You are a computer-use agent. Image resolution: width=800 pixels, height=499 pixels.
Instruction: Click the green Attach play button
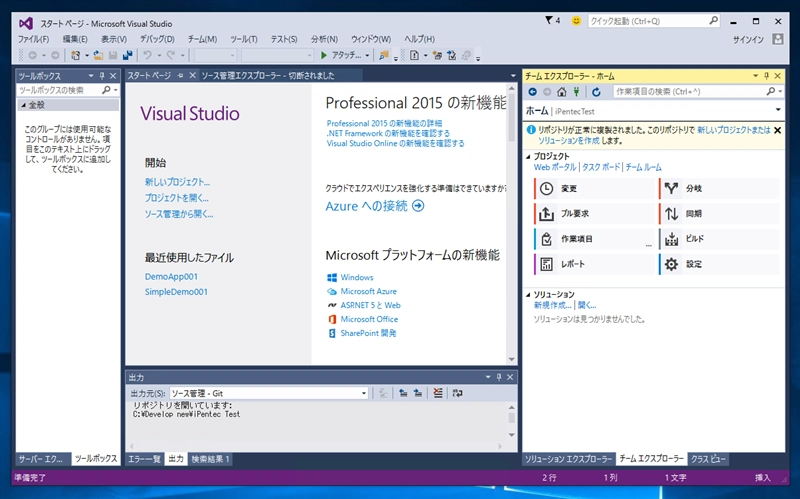click(323, 55)
